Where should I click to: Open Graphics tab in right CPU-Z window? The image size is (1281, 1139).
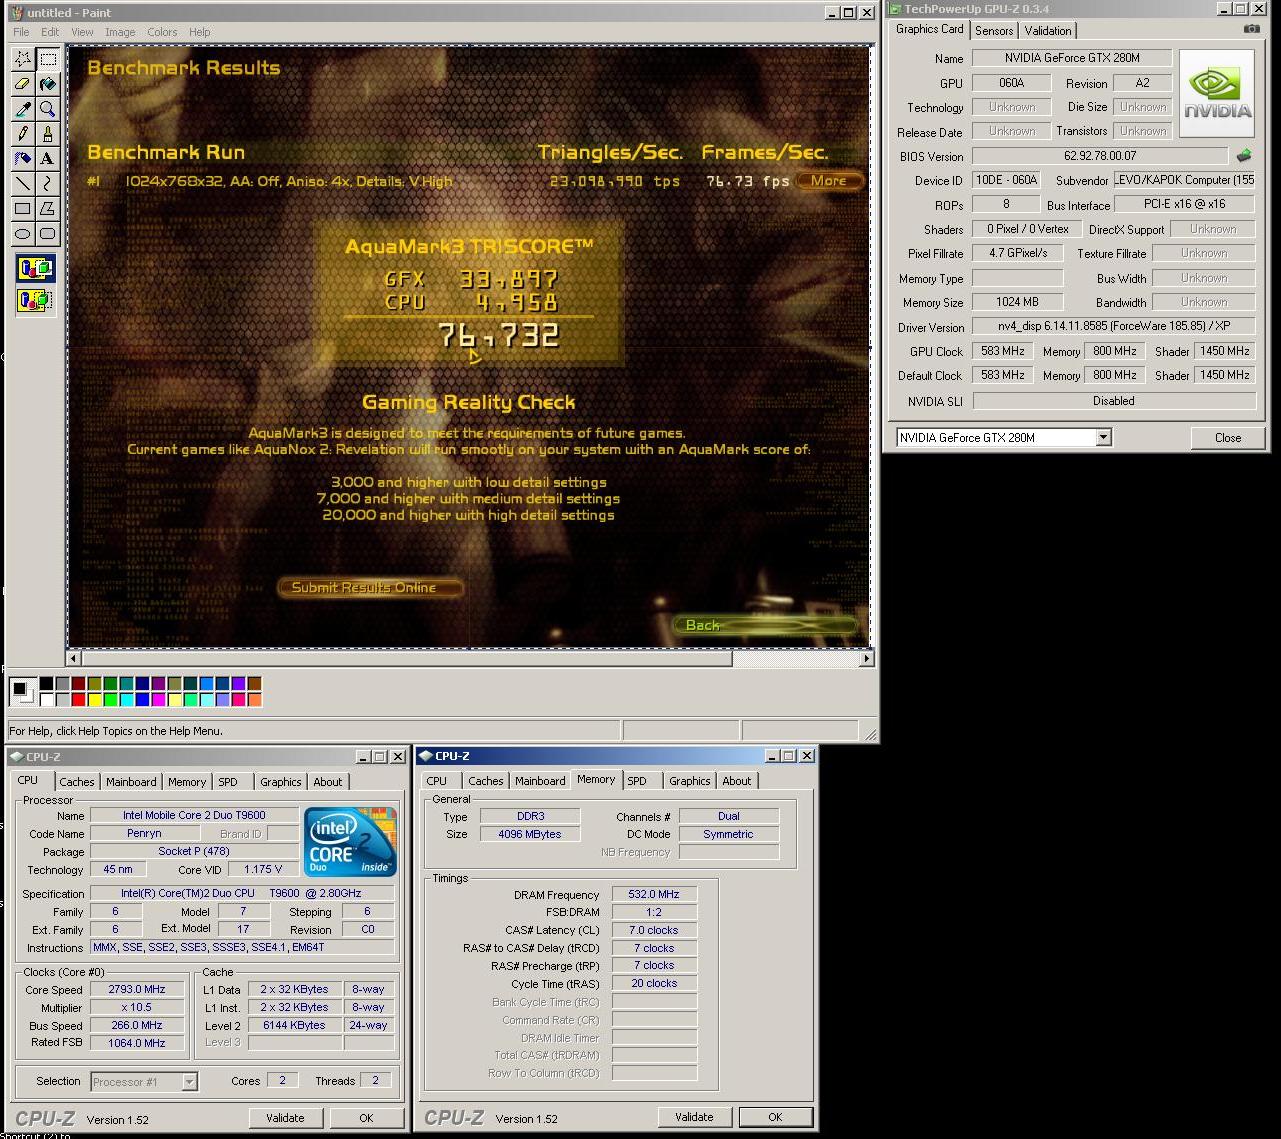tap(690, 781)
